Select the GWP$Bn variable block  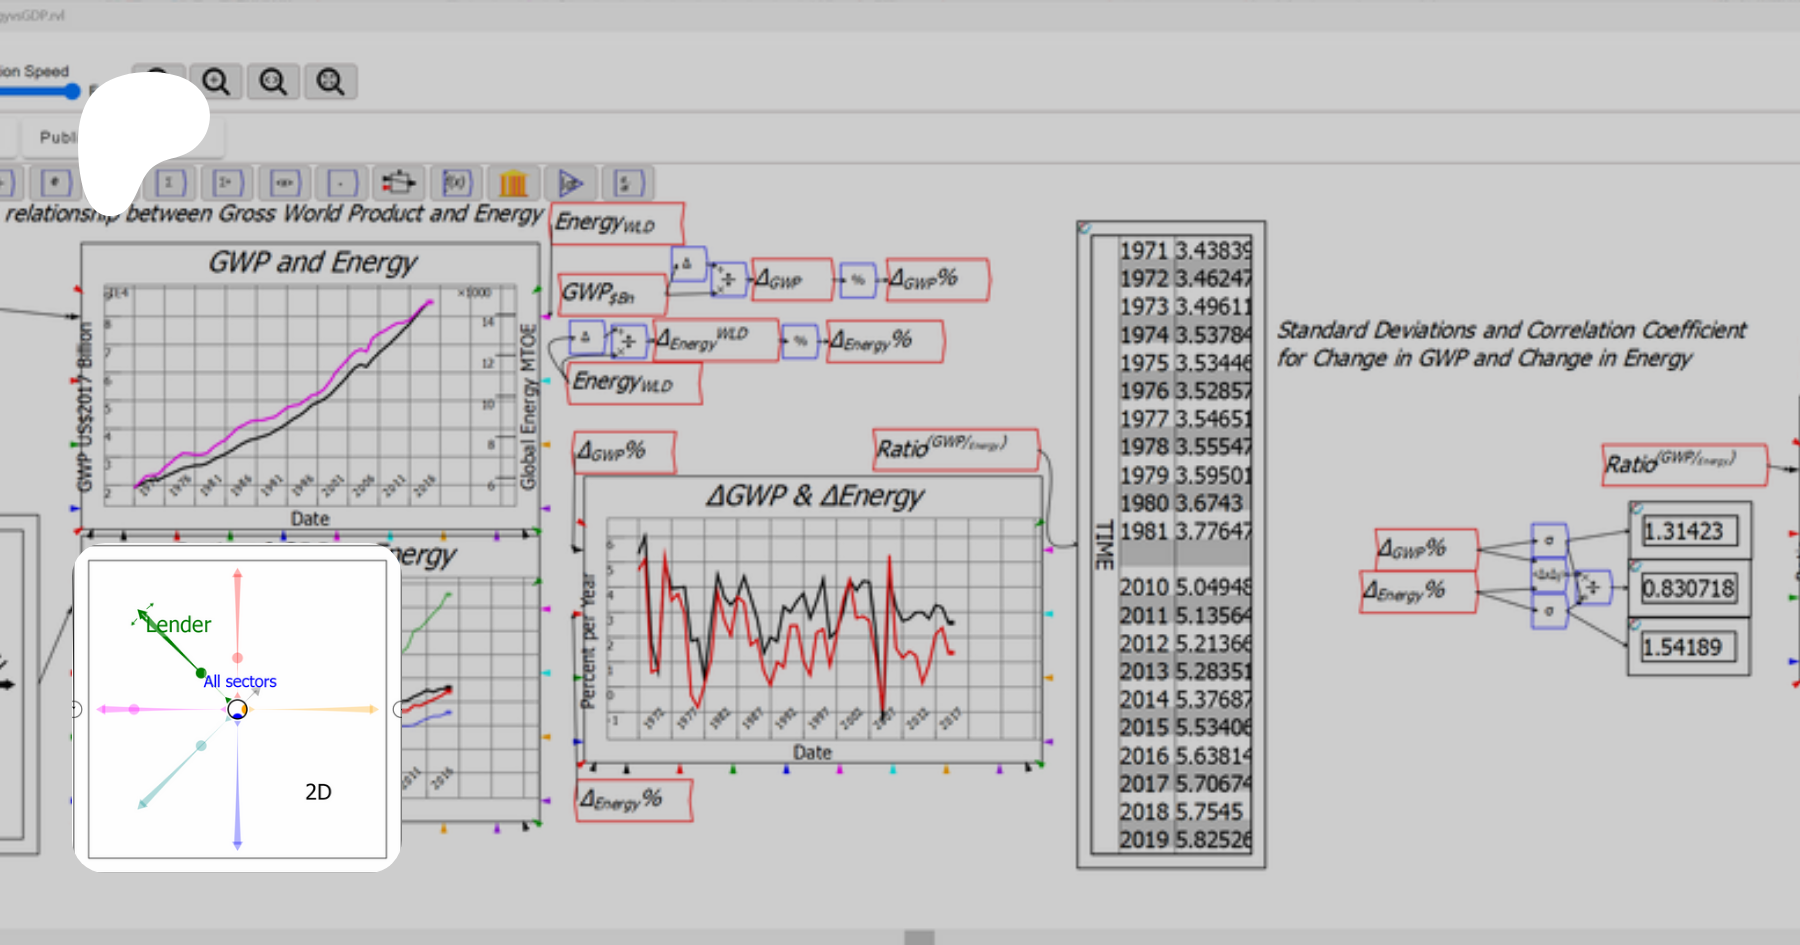point(610,294)
